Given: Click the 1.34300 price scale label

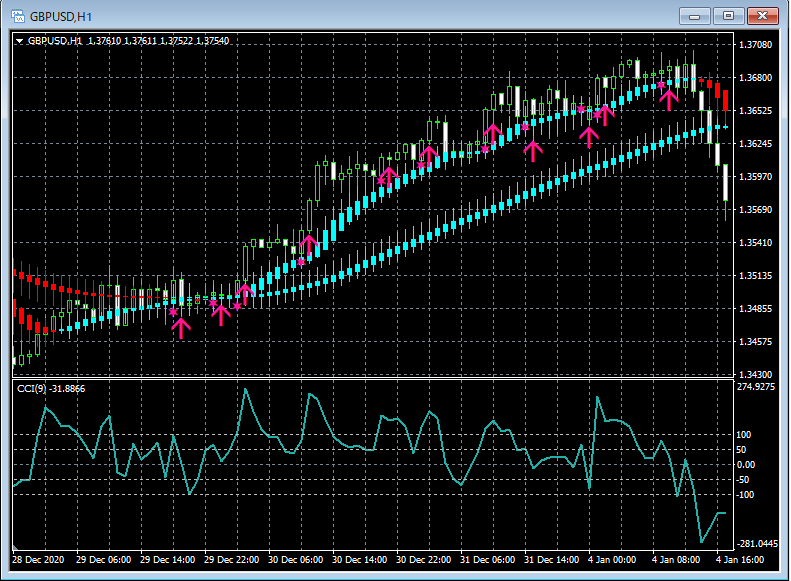Looking at the screenshot, I should tap(755, 374).
